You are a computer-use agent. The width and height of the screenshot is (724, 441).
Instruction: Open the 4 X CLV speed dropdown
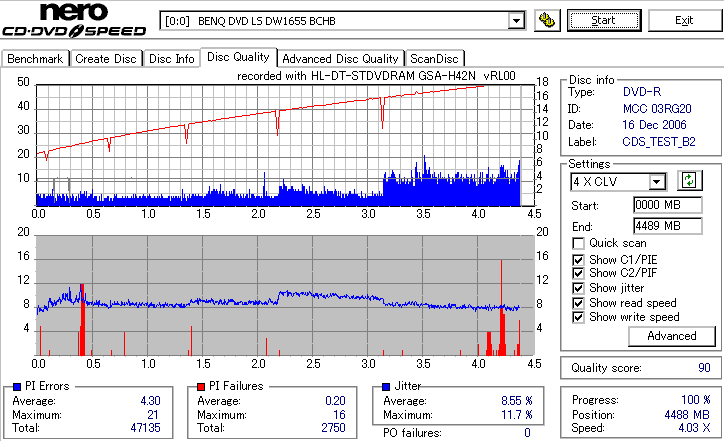click(656, 182)
